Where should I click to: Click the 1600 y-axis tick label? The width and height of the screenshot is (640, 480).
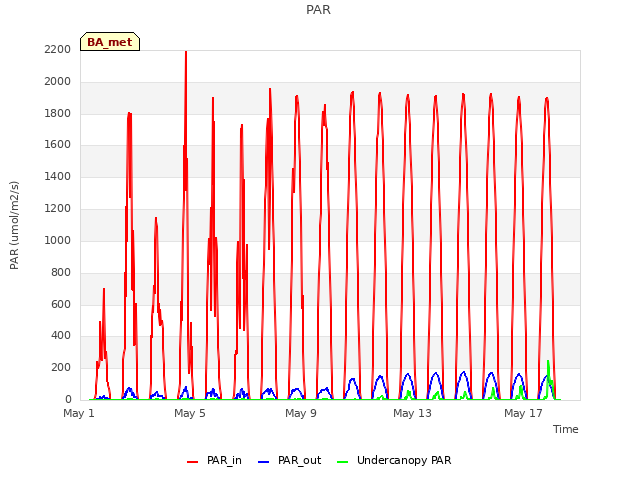click(58, 144)
